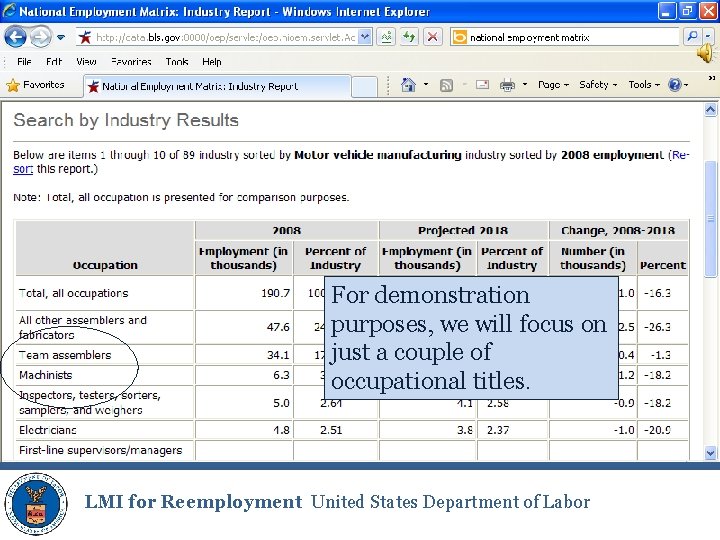This screenshot has width=720, height=540.
Task: Minimize the Internet Explorer window
Action: pyautogui.click(x=667, y=11)
